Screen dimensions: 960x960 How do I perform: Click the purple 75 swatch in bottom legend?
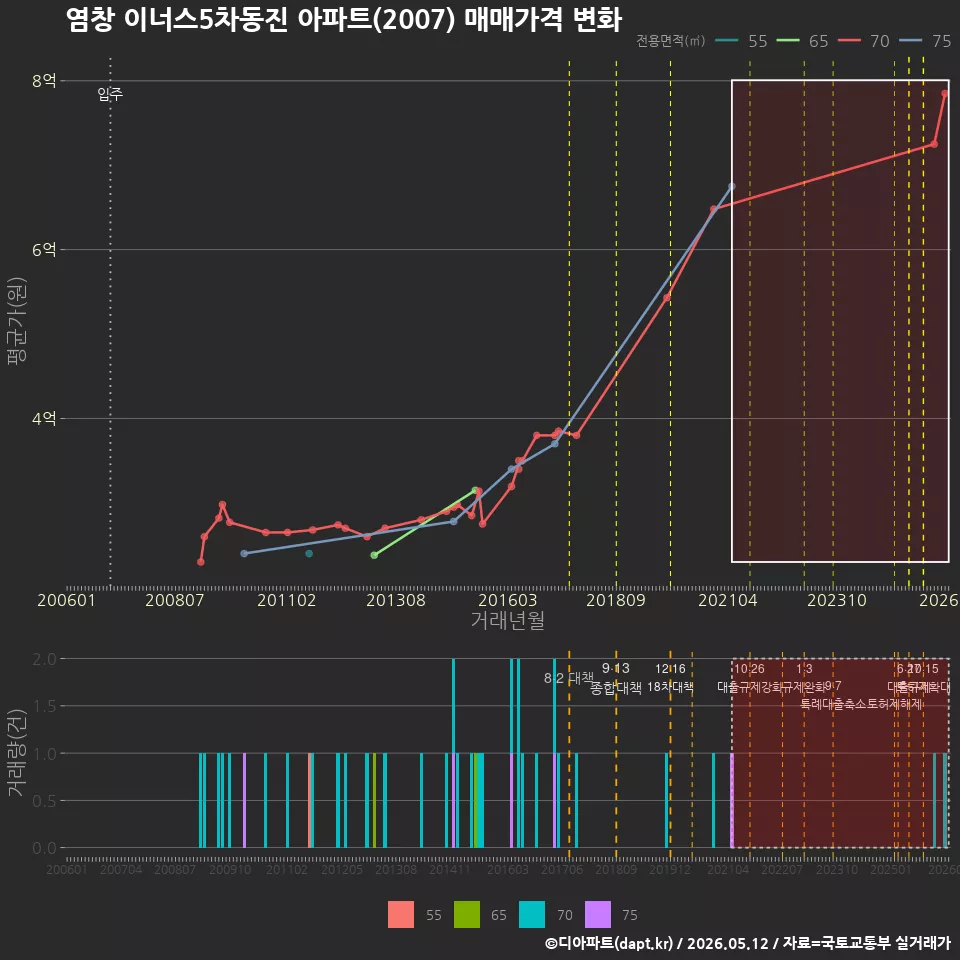click(598, 915)
